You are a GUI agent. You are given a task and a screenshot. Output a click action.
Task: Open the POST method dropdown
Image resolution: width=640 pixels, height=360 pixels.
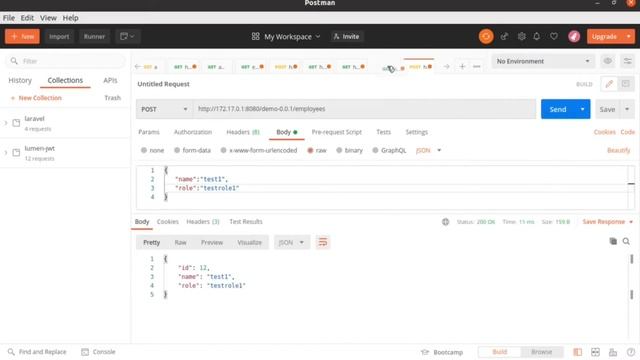click(164, 109)
